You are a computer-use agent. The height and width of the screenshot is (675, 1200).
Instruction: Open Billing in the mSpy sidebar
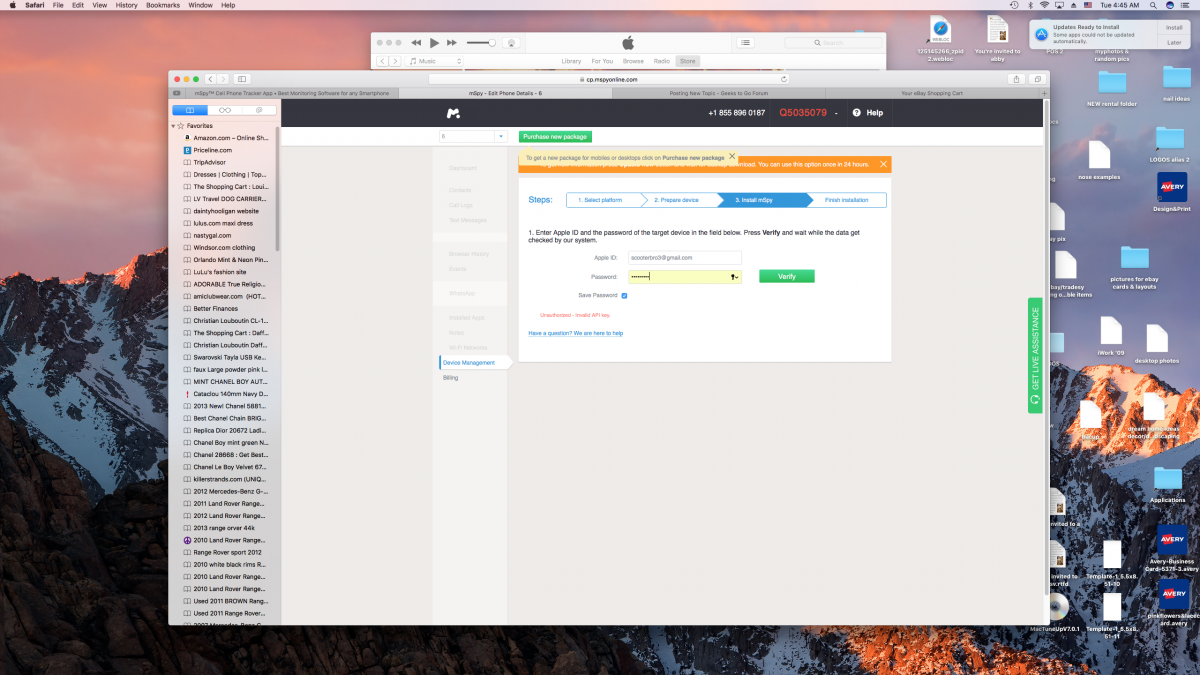tap(450, 378)
